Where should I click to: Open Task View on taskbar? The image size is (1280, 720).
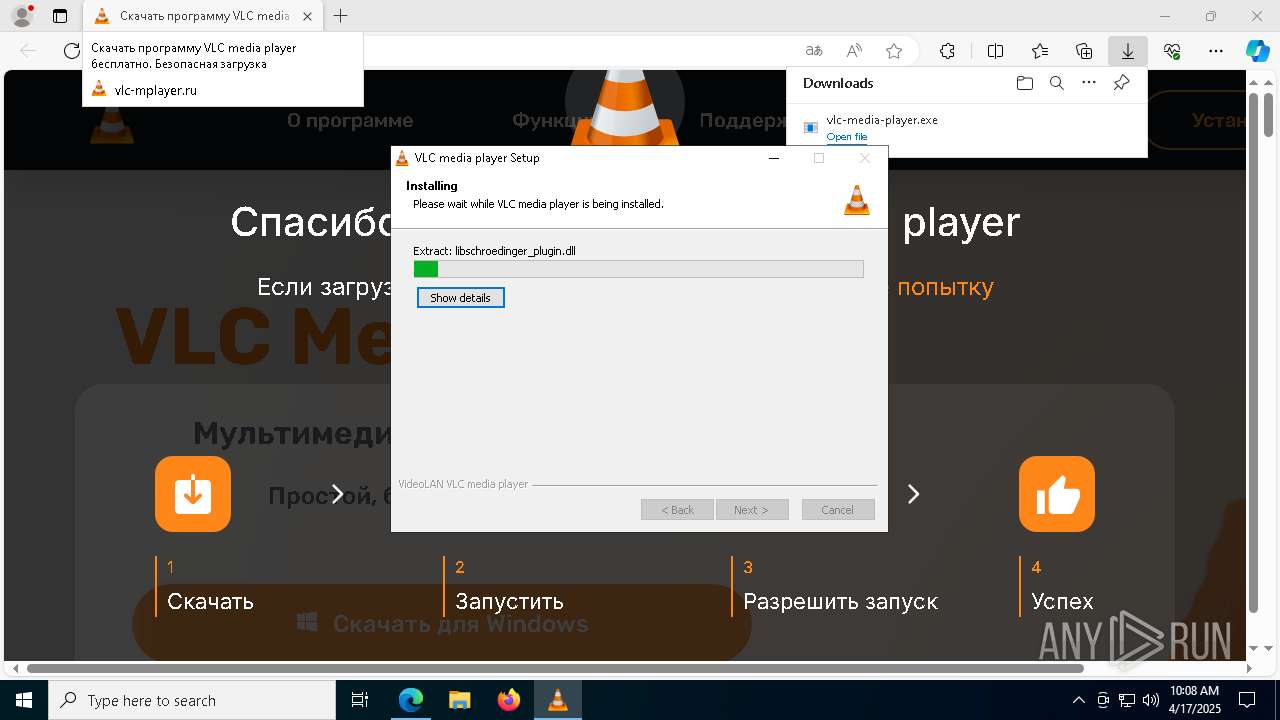(360, 700)
